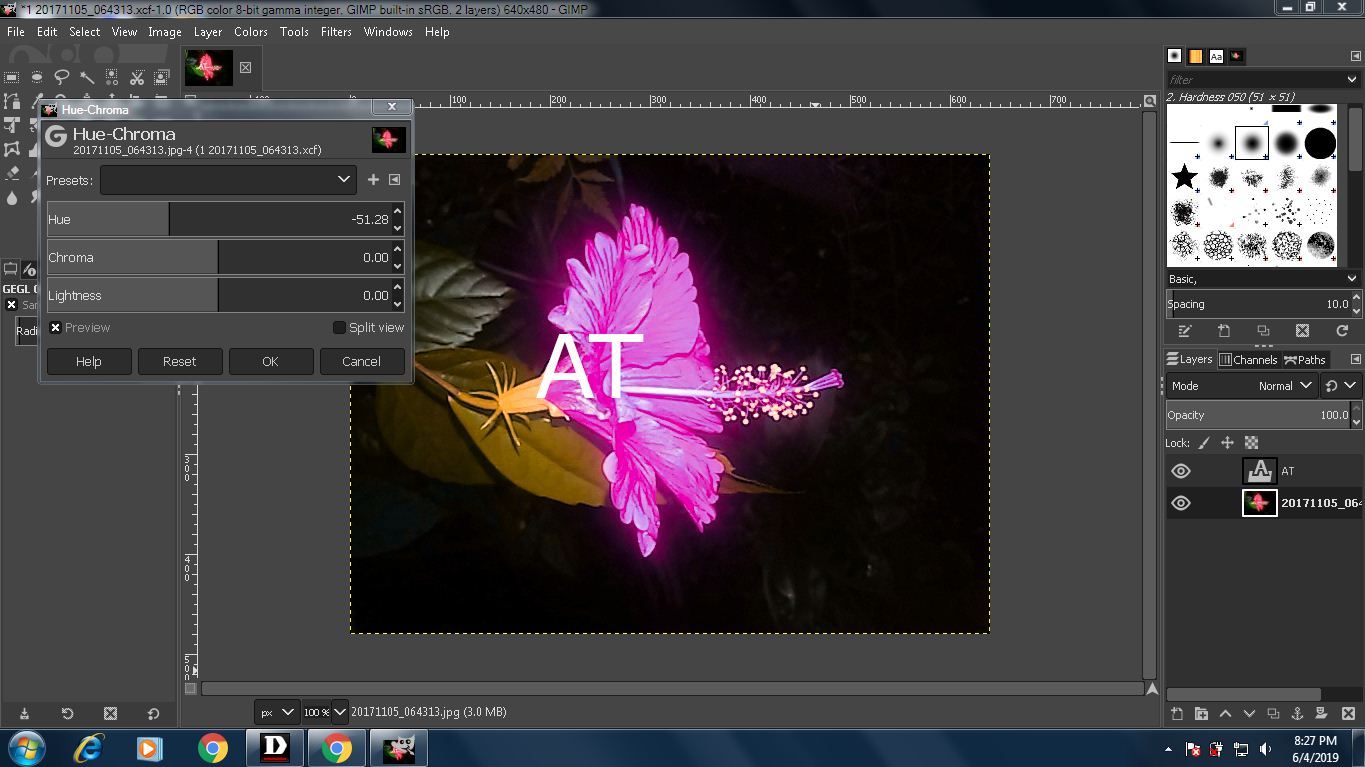Switch to the Paths tab

click(x=1305, y=360)
